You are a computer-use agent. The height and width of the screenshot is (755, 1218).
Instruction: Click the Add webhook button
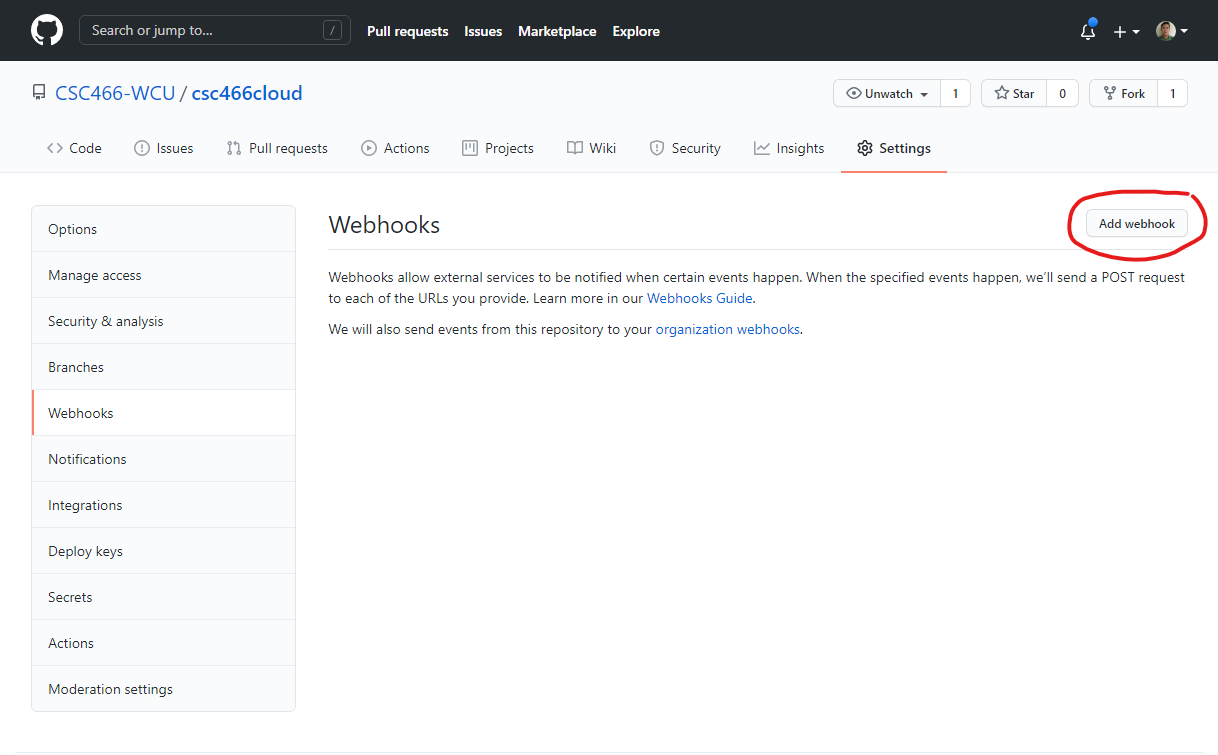click(1136, 224)
